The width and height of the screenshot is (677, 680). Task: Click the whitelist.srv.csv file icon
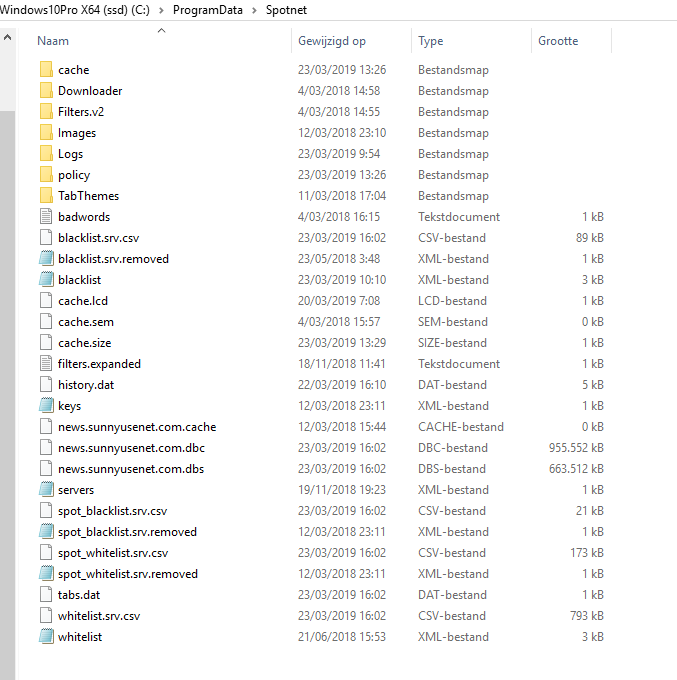(46, 616)
